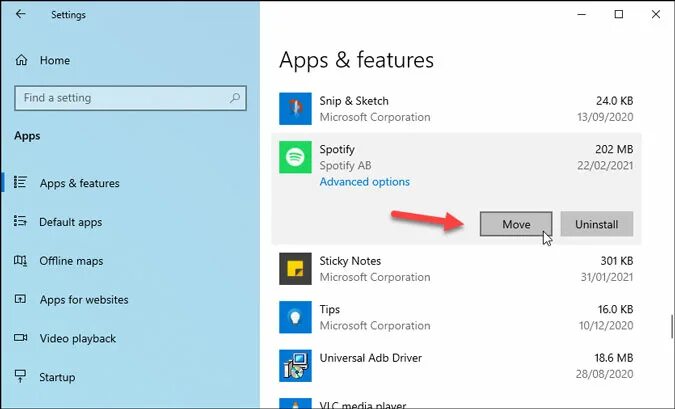Select the Default apps icon
This screenshot has width=675, height=409.
click(x=20, y=221)
